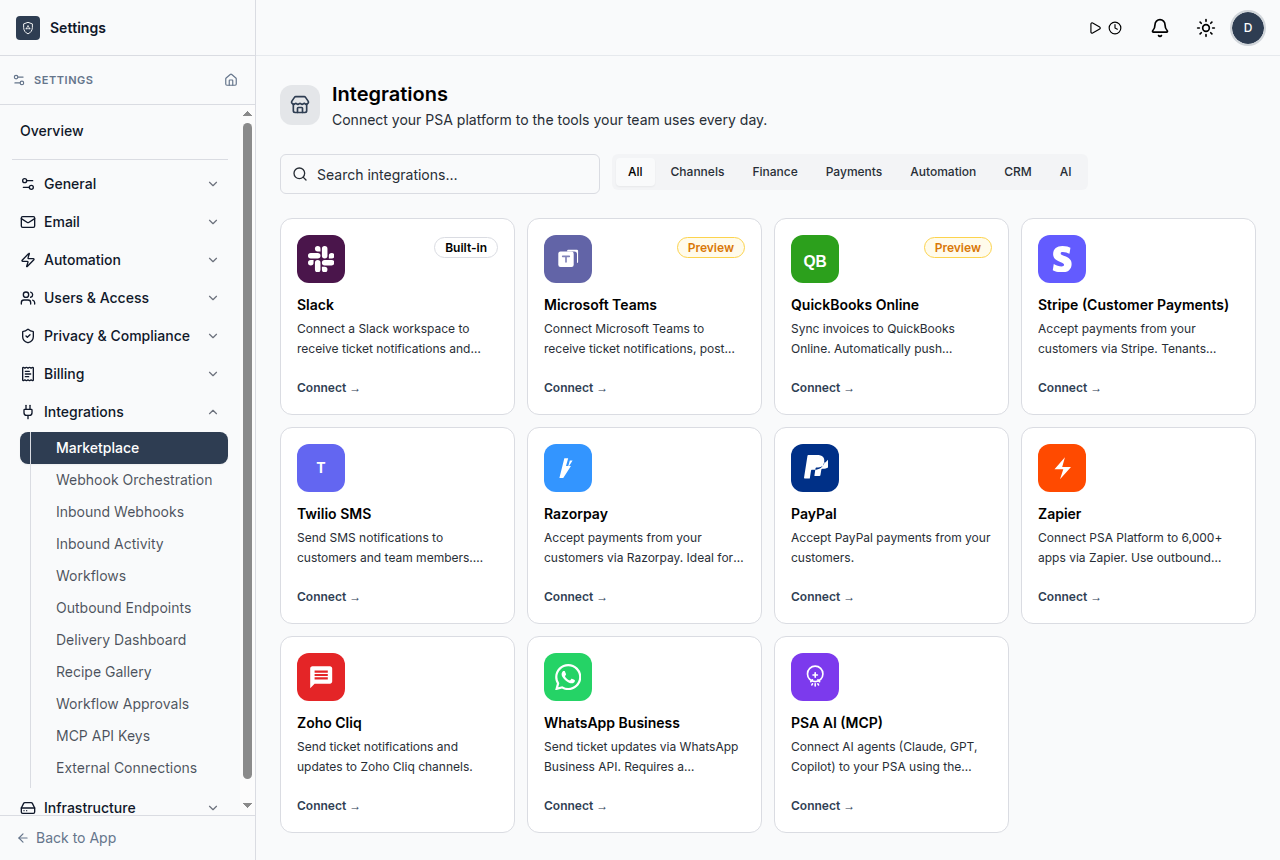
Task: Click the Stripe S logo icon
Action: point(1062,259)
